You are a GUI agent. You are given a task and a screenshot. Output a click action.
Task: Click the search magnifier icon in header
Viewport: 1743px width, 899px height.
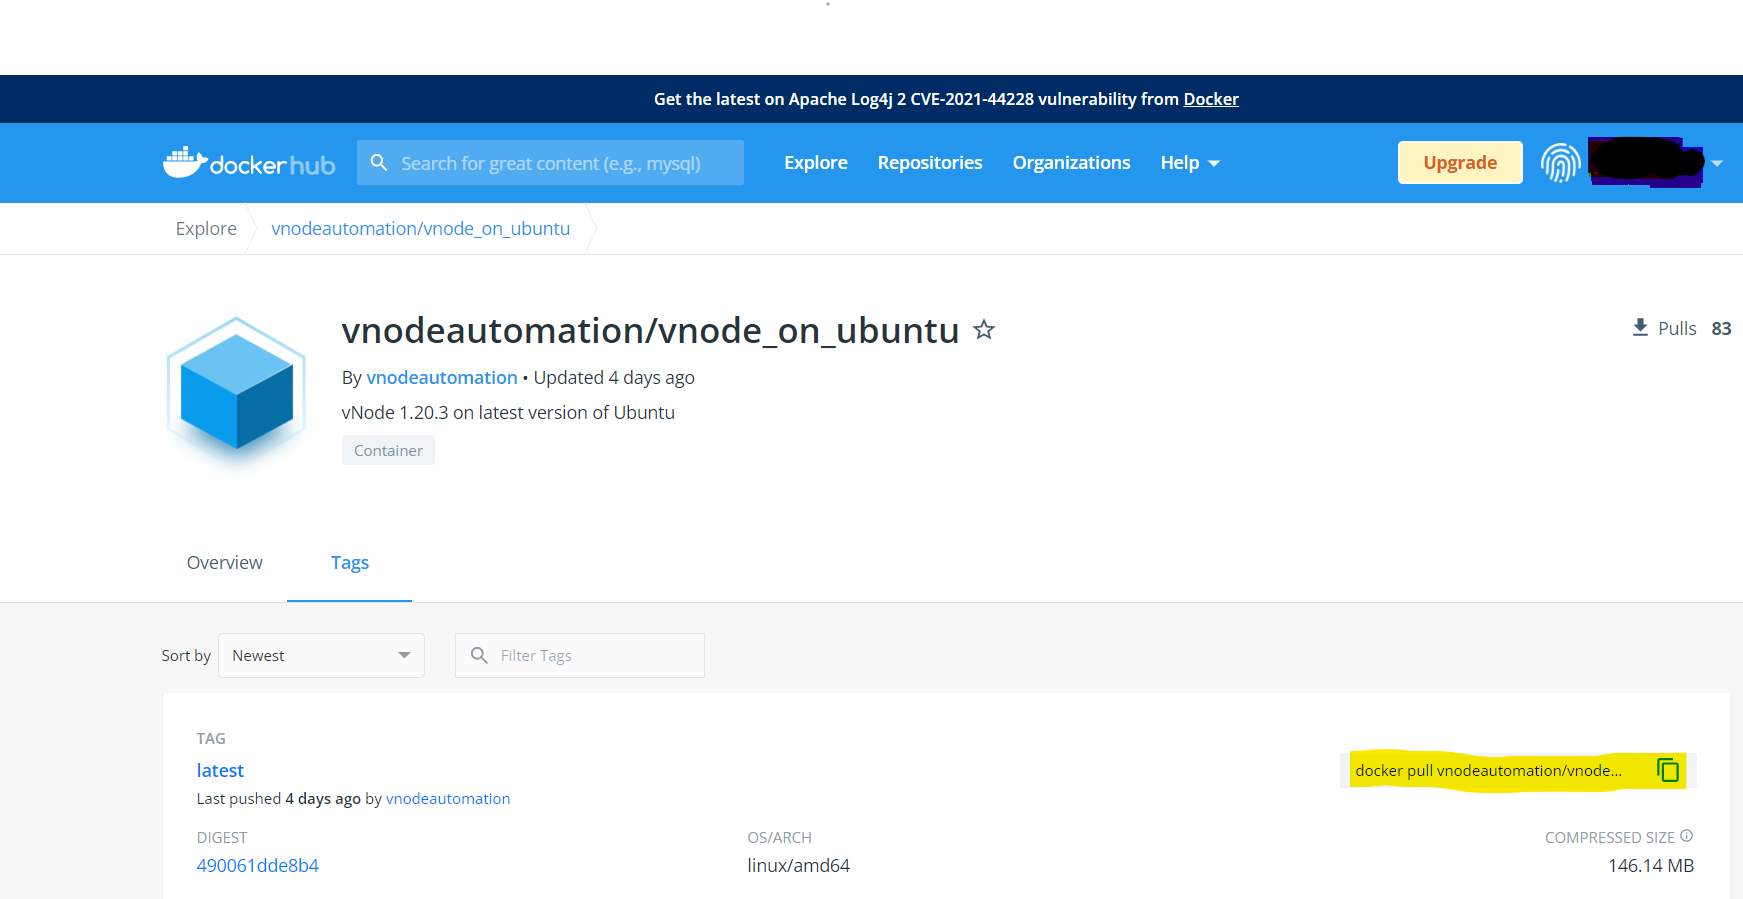tap(379, 162)
